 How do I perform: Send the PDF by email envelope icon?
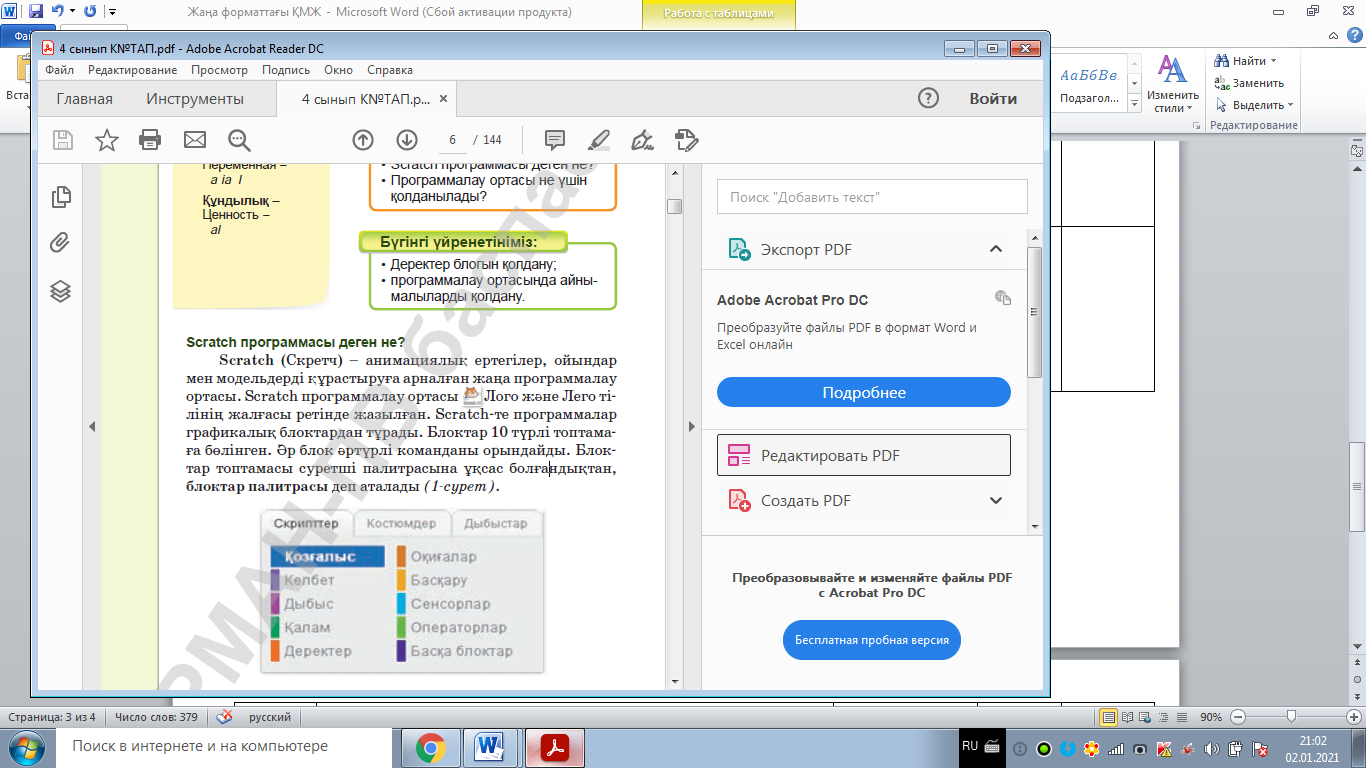pyautogui.click(x=194, y=140)
